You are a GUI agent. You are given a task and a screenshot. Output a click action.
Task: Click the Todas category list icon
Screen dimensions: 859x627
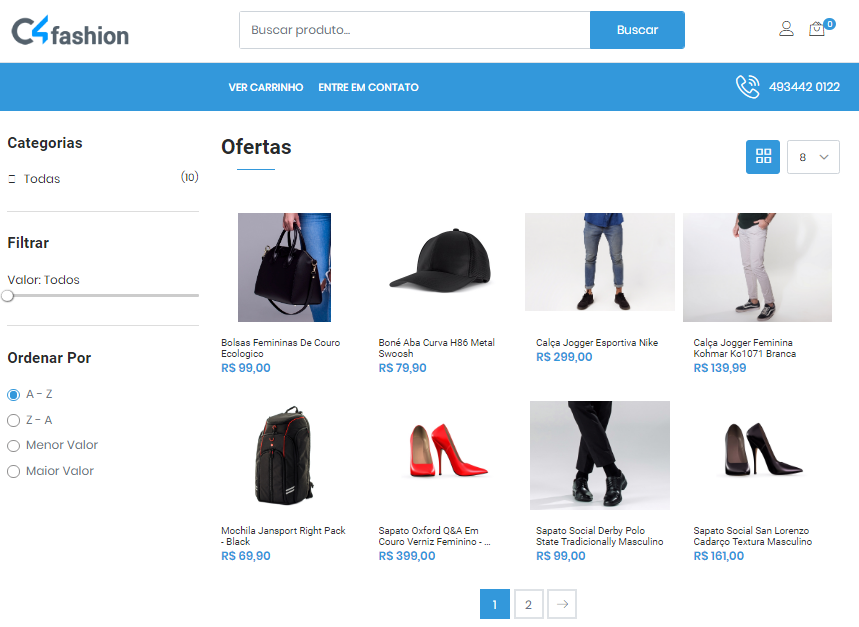pos(12,179)
